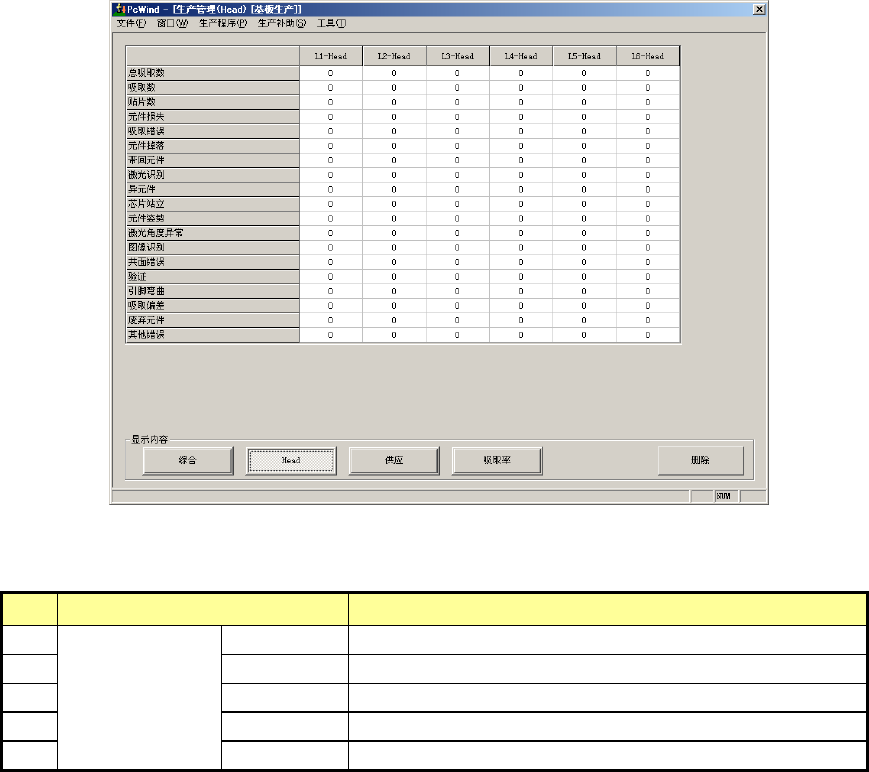Select the L1-Head column header
Screen dimensions: 869x772
click(x=331, y=56)
